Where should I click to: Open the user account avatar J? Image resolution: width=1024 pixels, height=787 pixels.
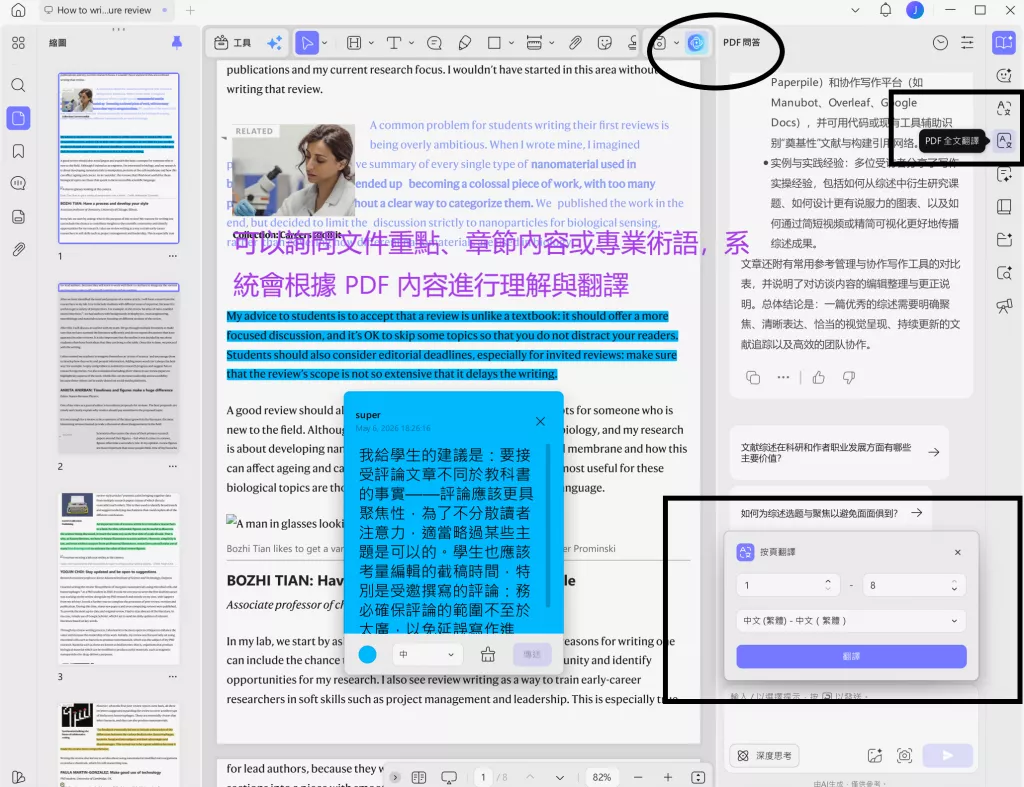pyautogui.click(x=915, y=10)
